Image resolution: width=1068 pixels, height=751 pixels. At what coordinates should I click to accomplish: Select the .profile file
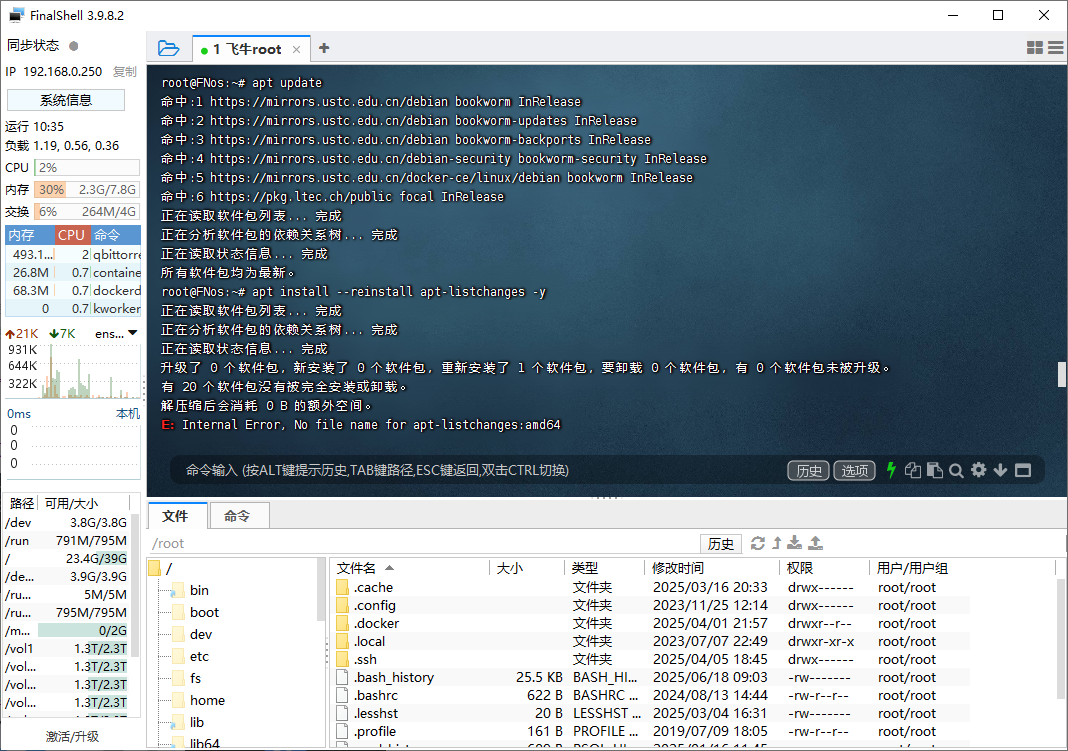pos(652,731)
